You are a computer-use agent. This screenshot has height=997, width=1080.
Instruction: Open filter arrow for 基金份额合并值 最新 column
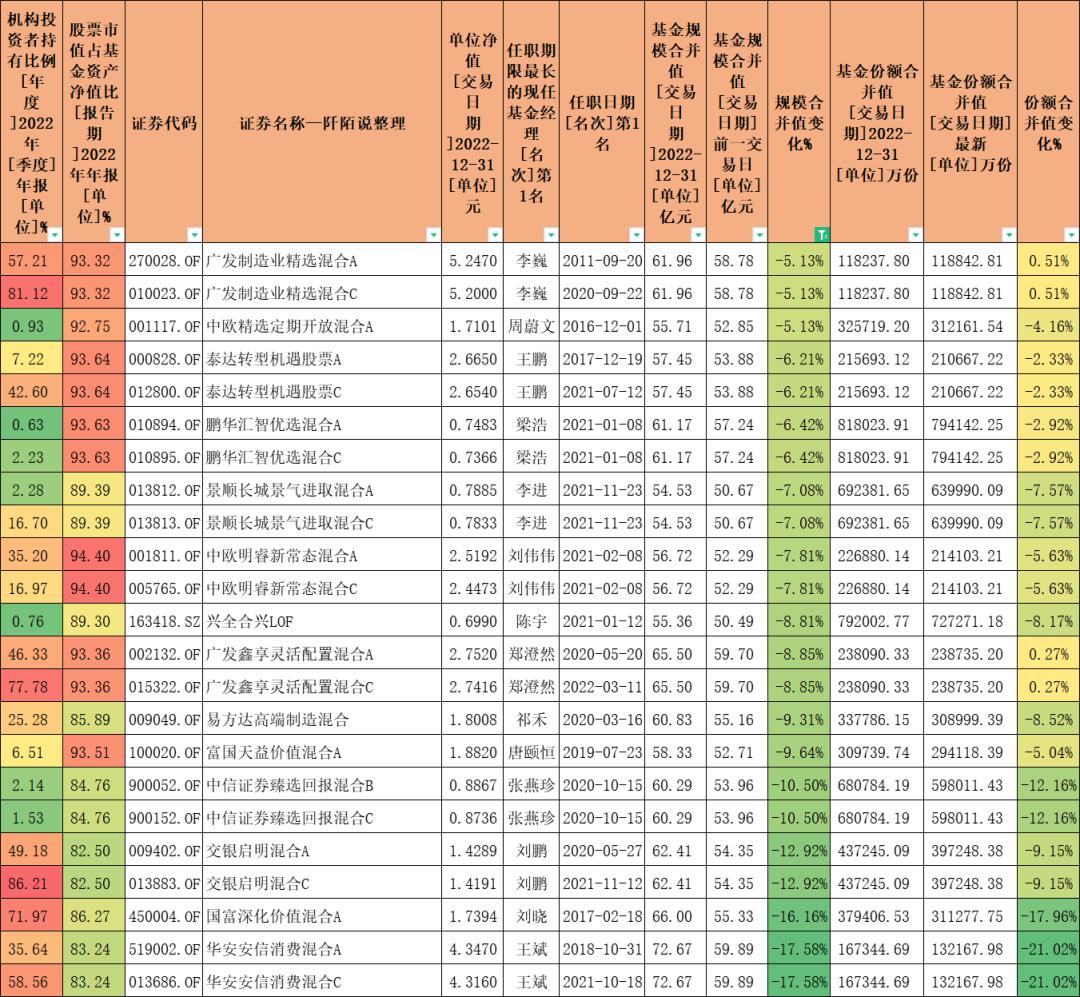[x=1009, y=235]
